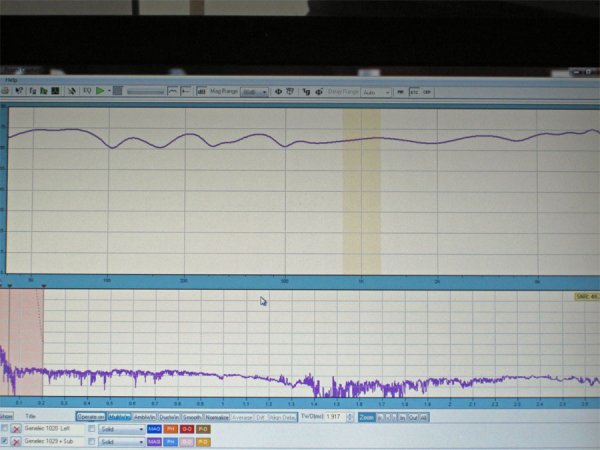The height and width of the screenshot is (450, 600).
Task: Tick the checkbox before Solid in the Left row
Action: pos(92,428)
